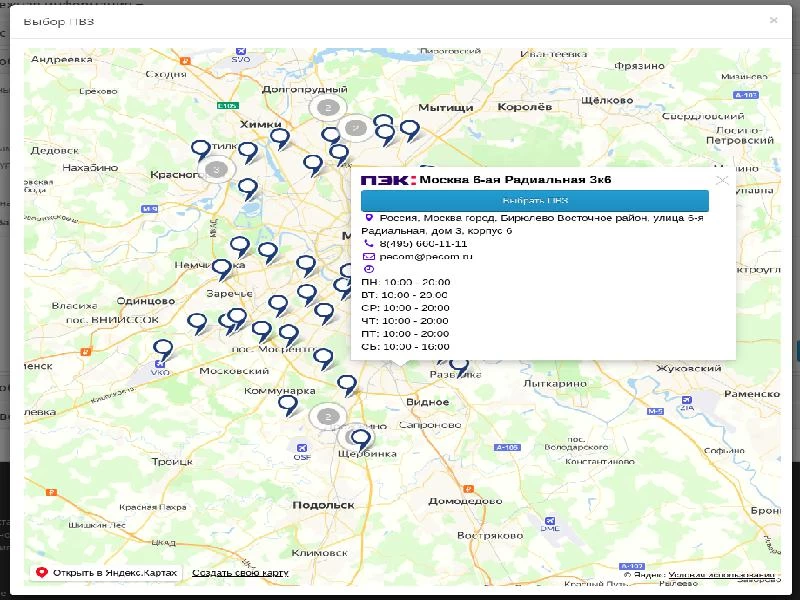Click the A-105 road sign
The height and width of the screenshot is (600, 800).
pyautogui.click(x=508, y=447)
